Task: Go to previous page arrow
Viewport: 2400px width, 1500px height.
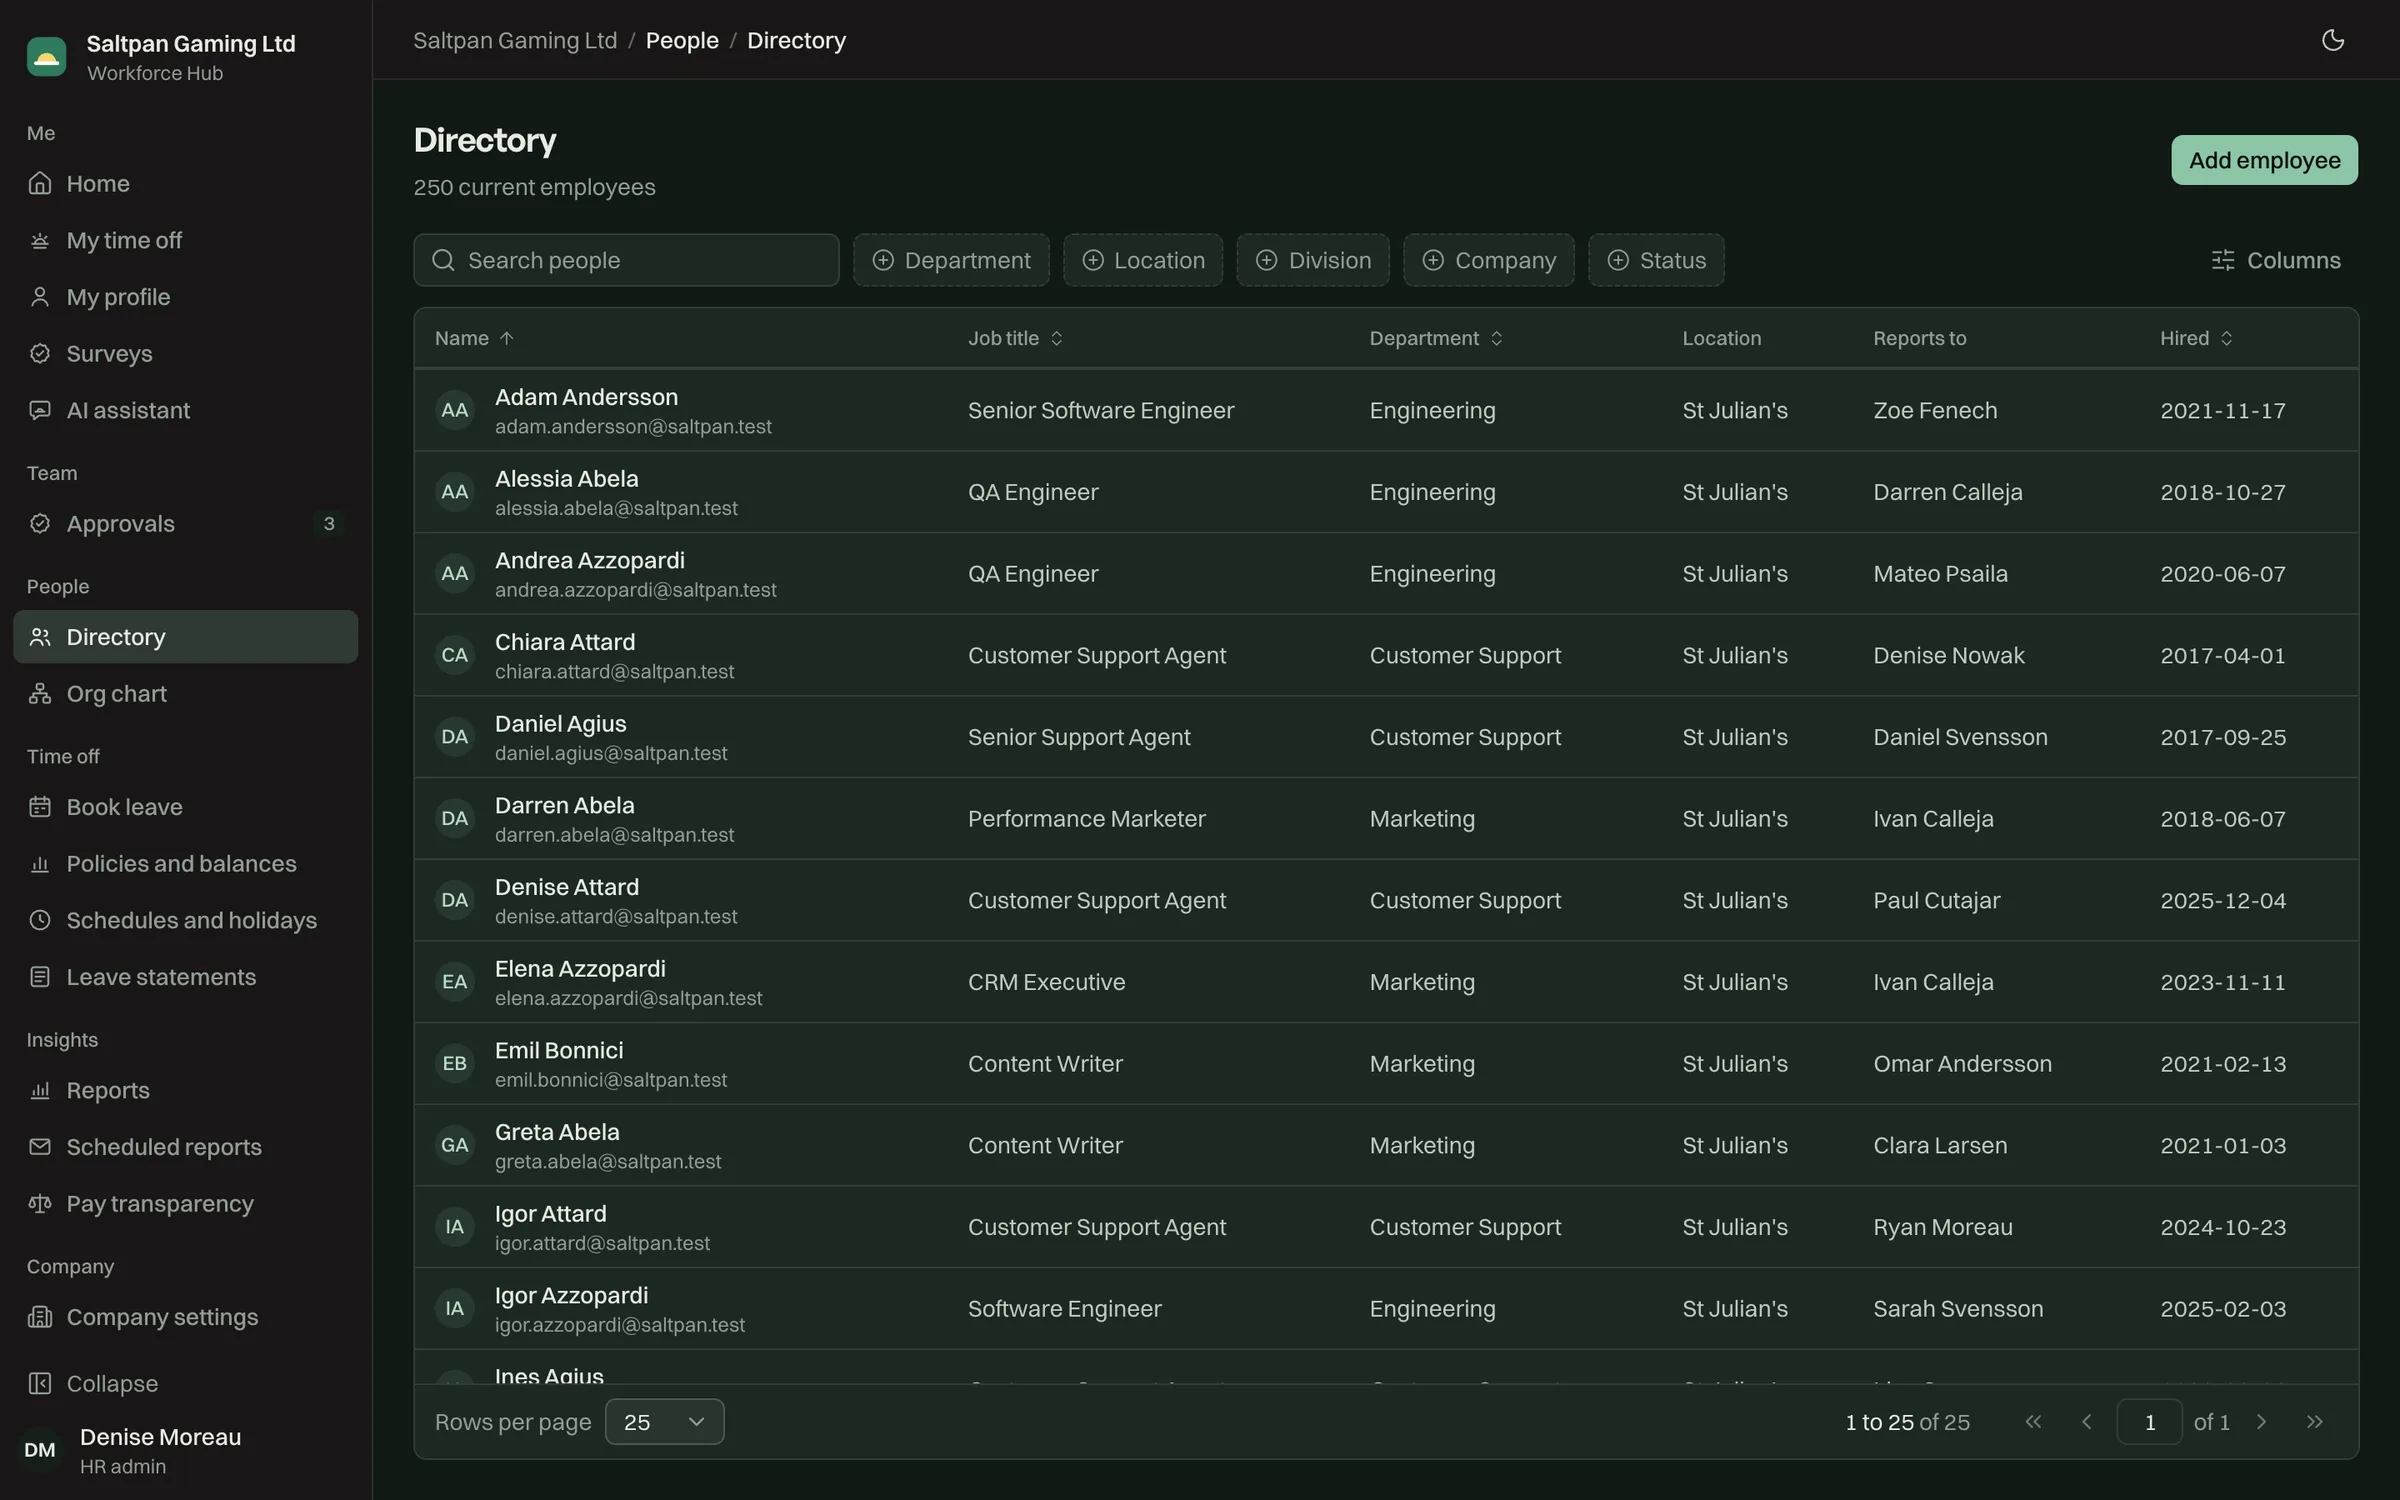Action: (x=2086, y=1421)
